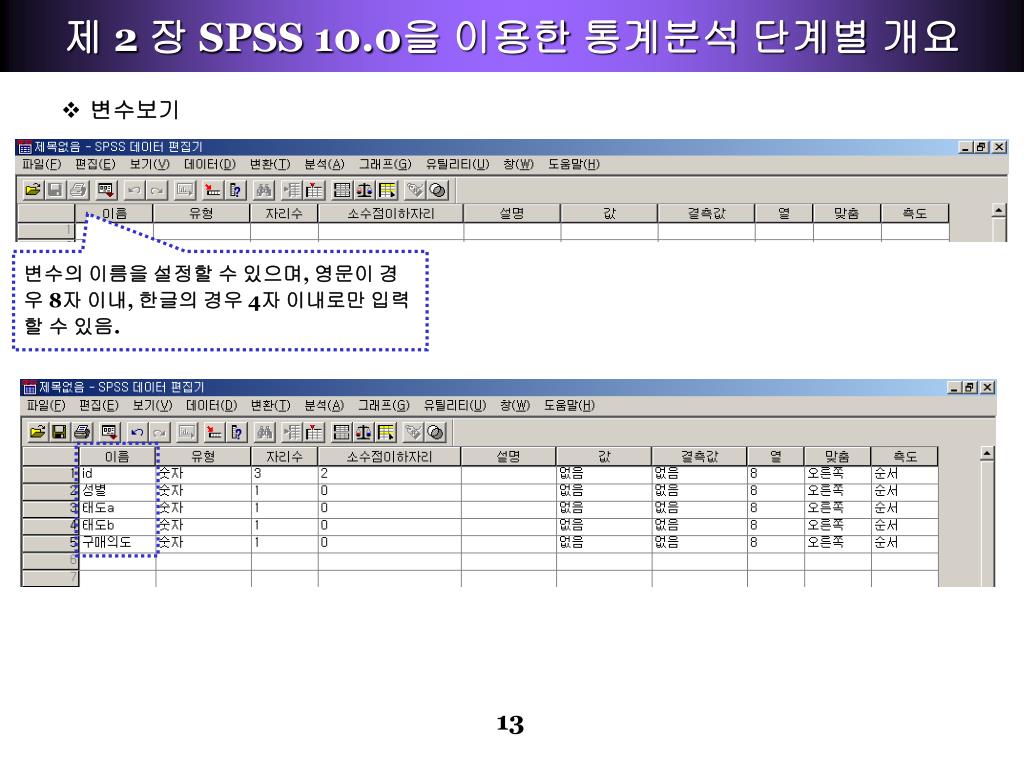Select the variable name cell "태도a"

[x=117, y=508]
